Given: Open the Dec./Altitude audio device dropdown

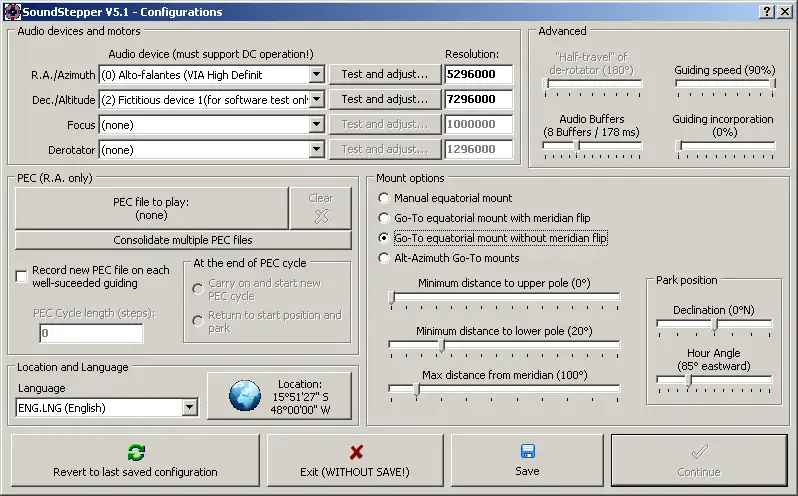Looking at the screenshot, I should coord(317,100).
